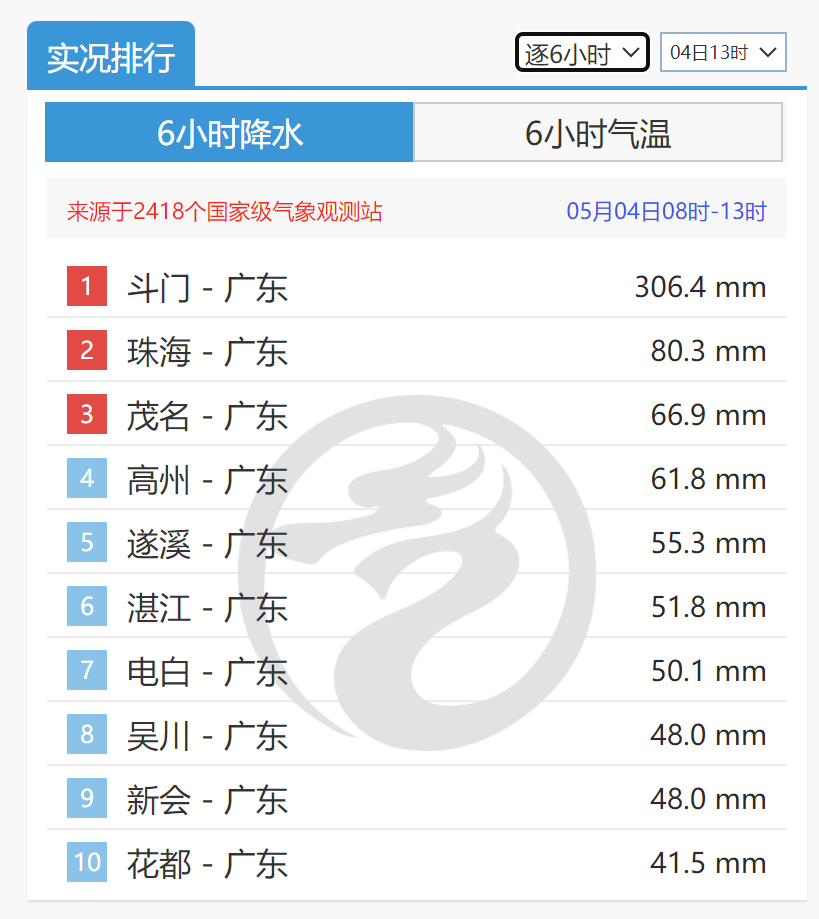Viewport: 819px width, 919px height.
Task: Click the 湛江 - 广东 station name
Action: 207,608
